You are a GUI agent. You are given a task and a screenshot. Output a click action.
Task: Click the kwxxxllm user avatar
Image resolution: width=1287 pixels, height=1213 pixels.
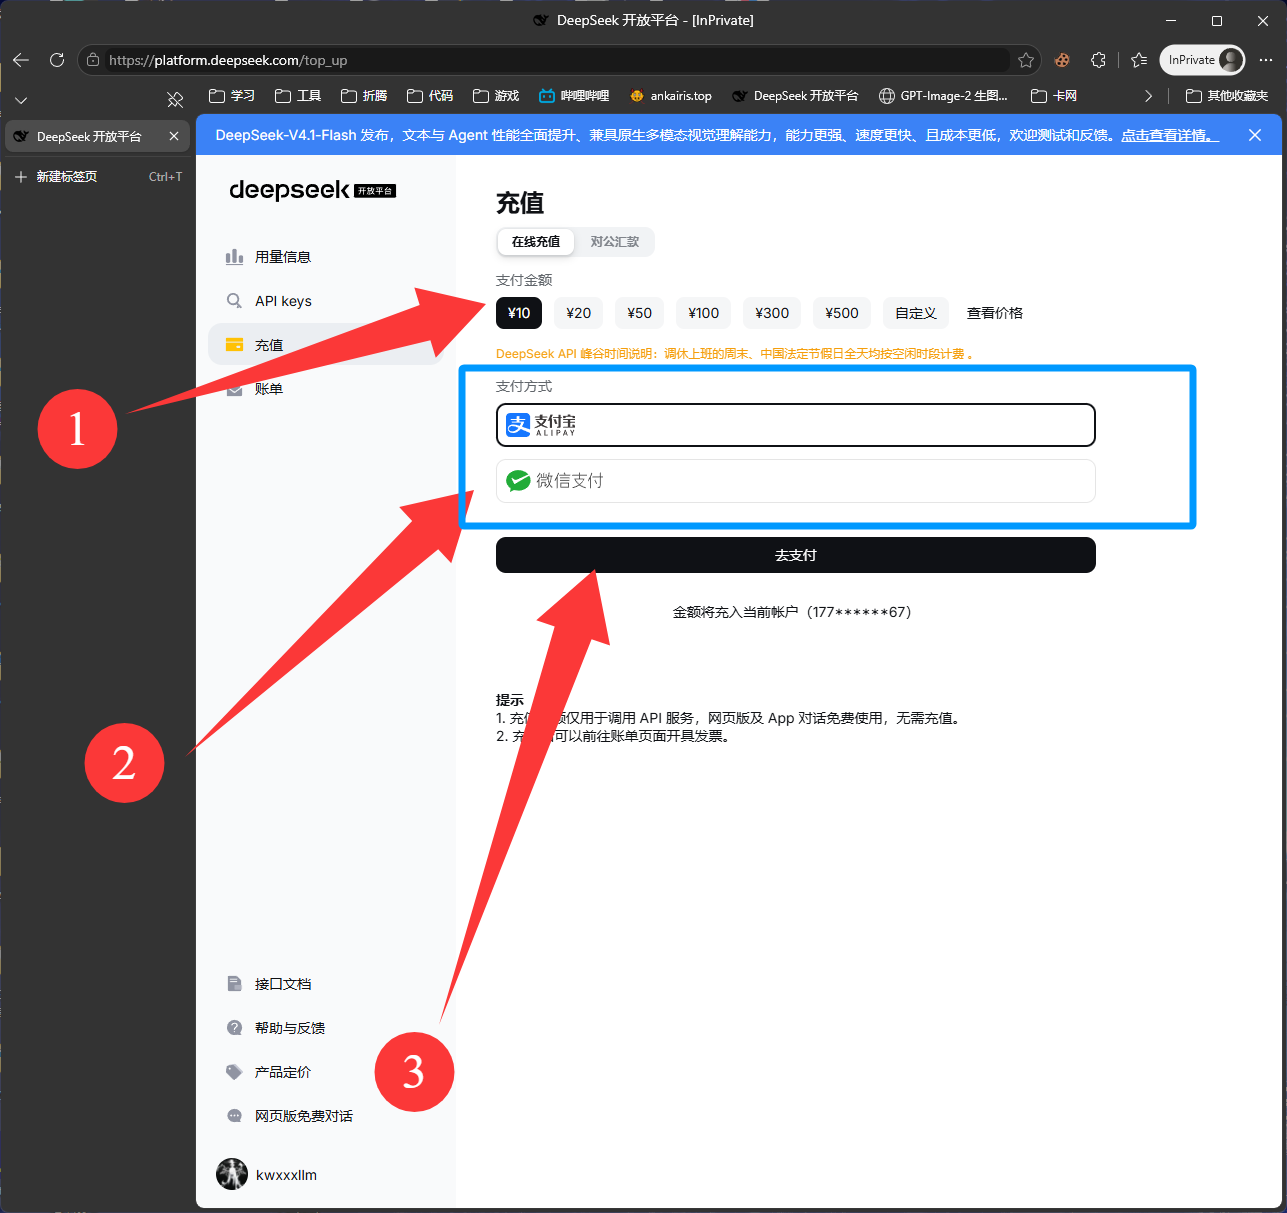232,1174
